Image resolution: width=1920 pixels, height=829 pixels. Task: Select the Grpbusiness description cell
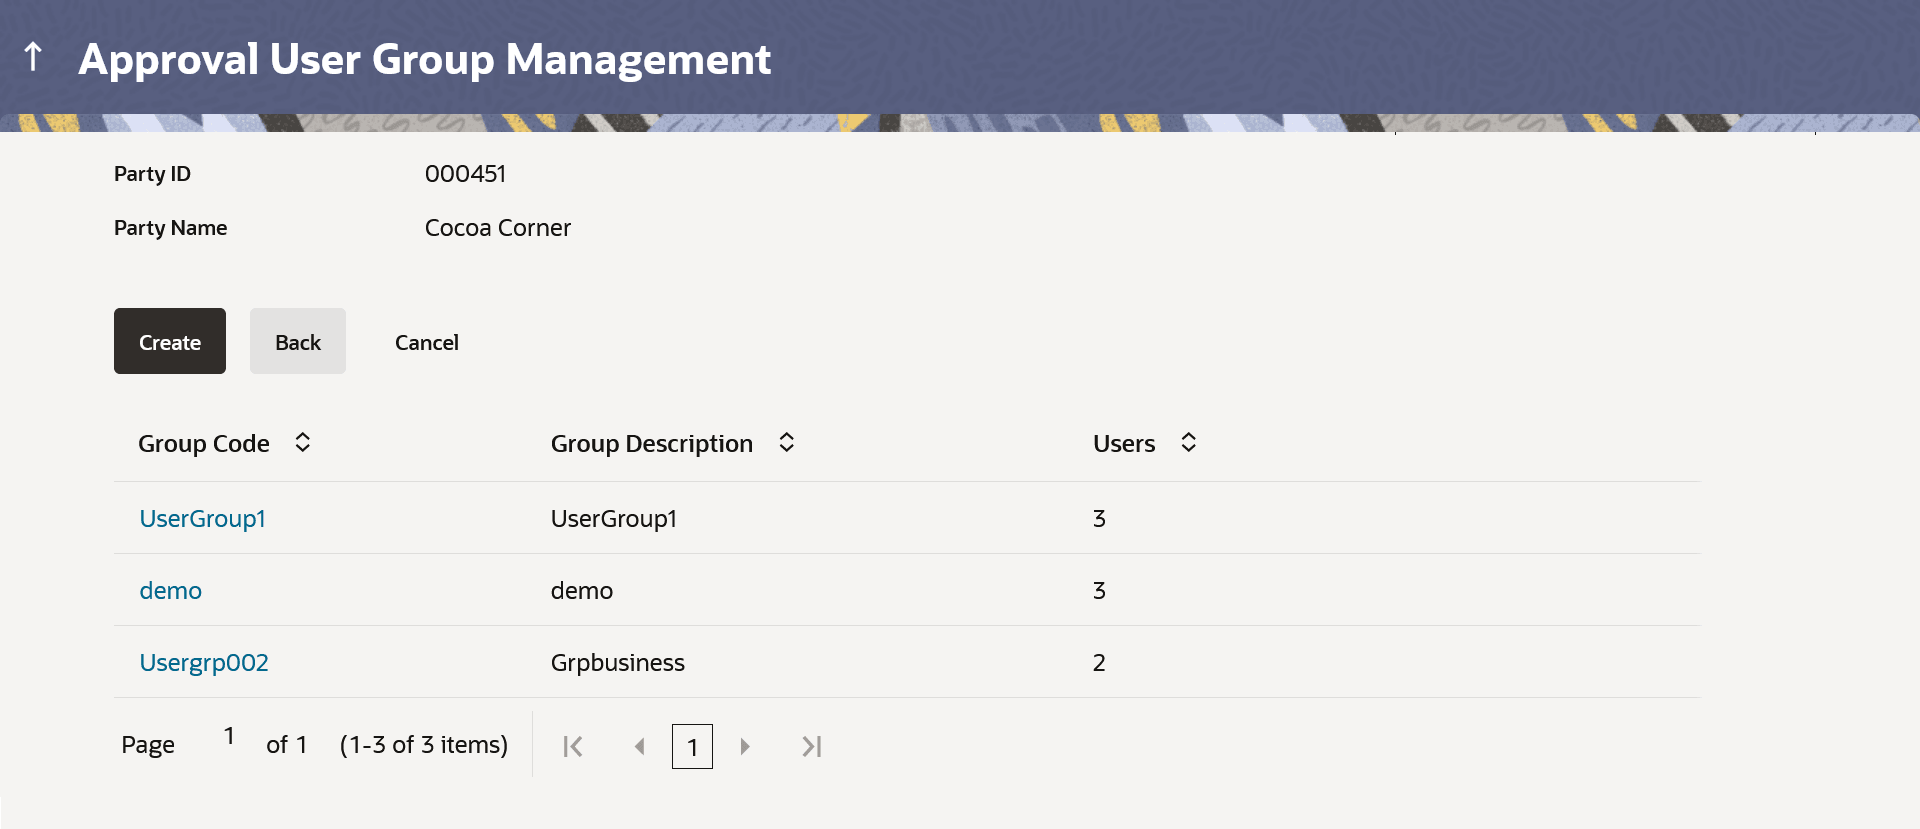tap(617, 663)
